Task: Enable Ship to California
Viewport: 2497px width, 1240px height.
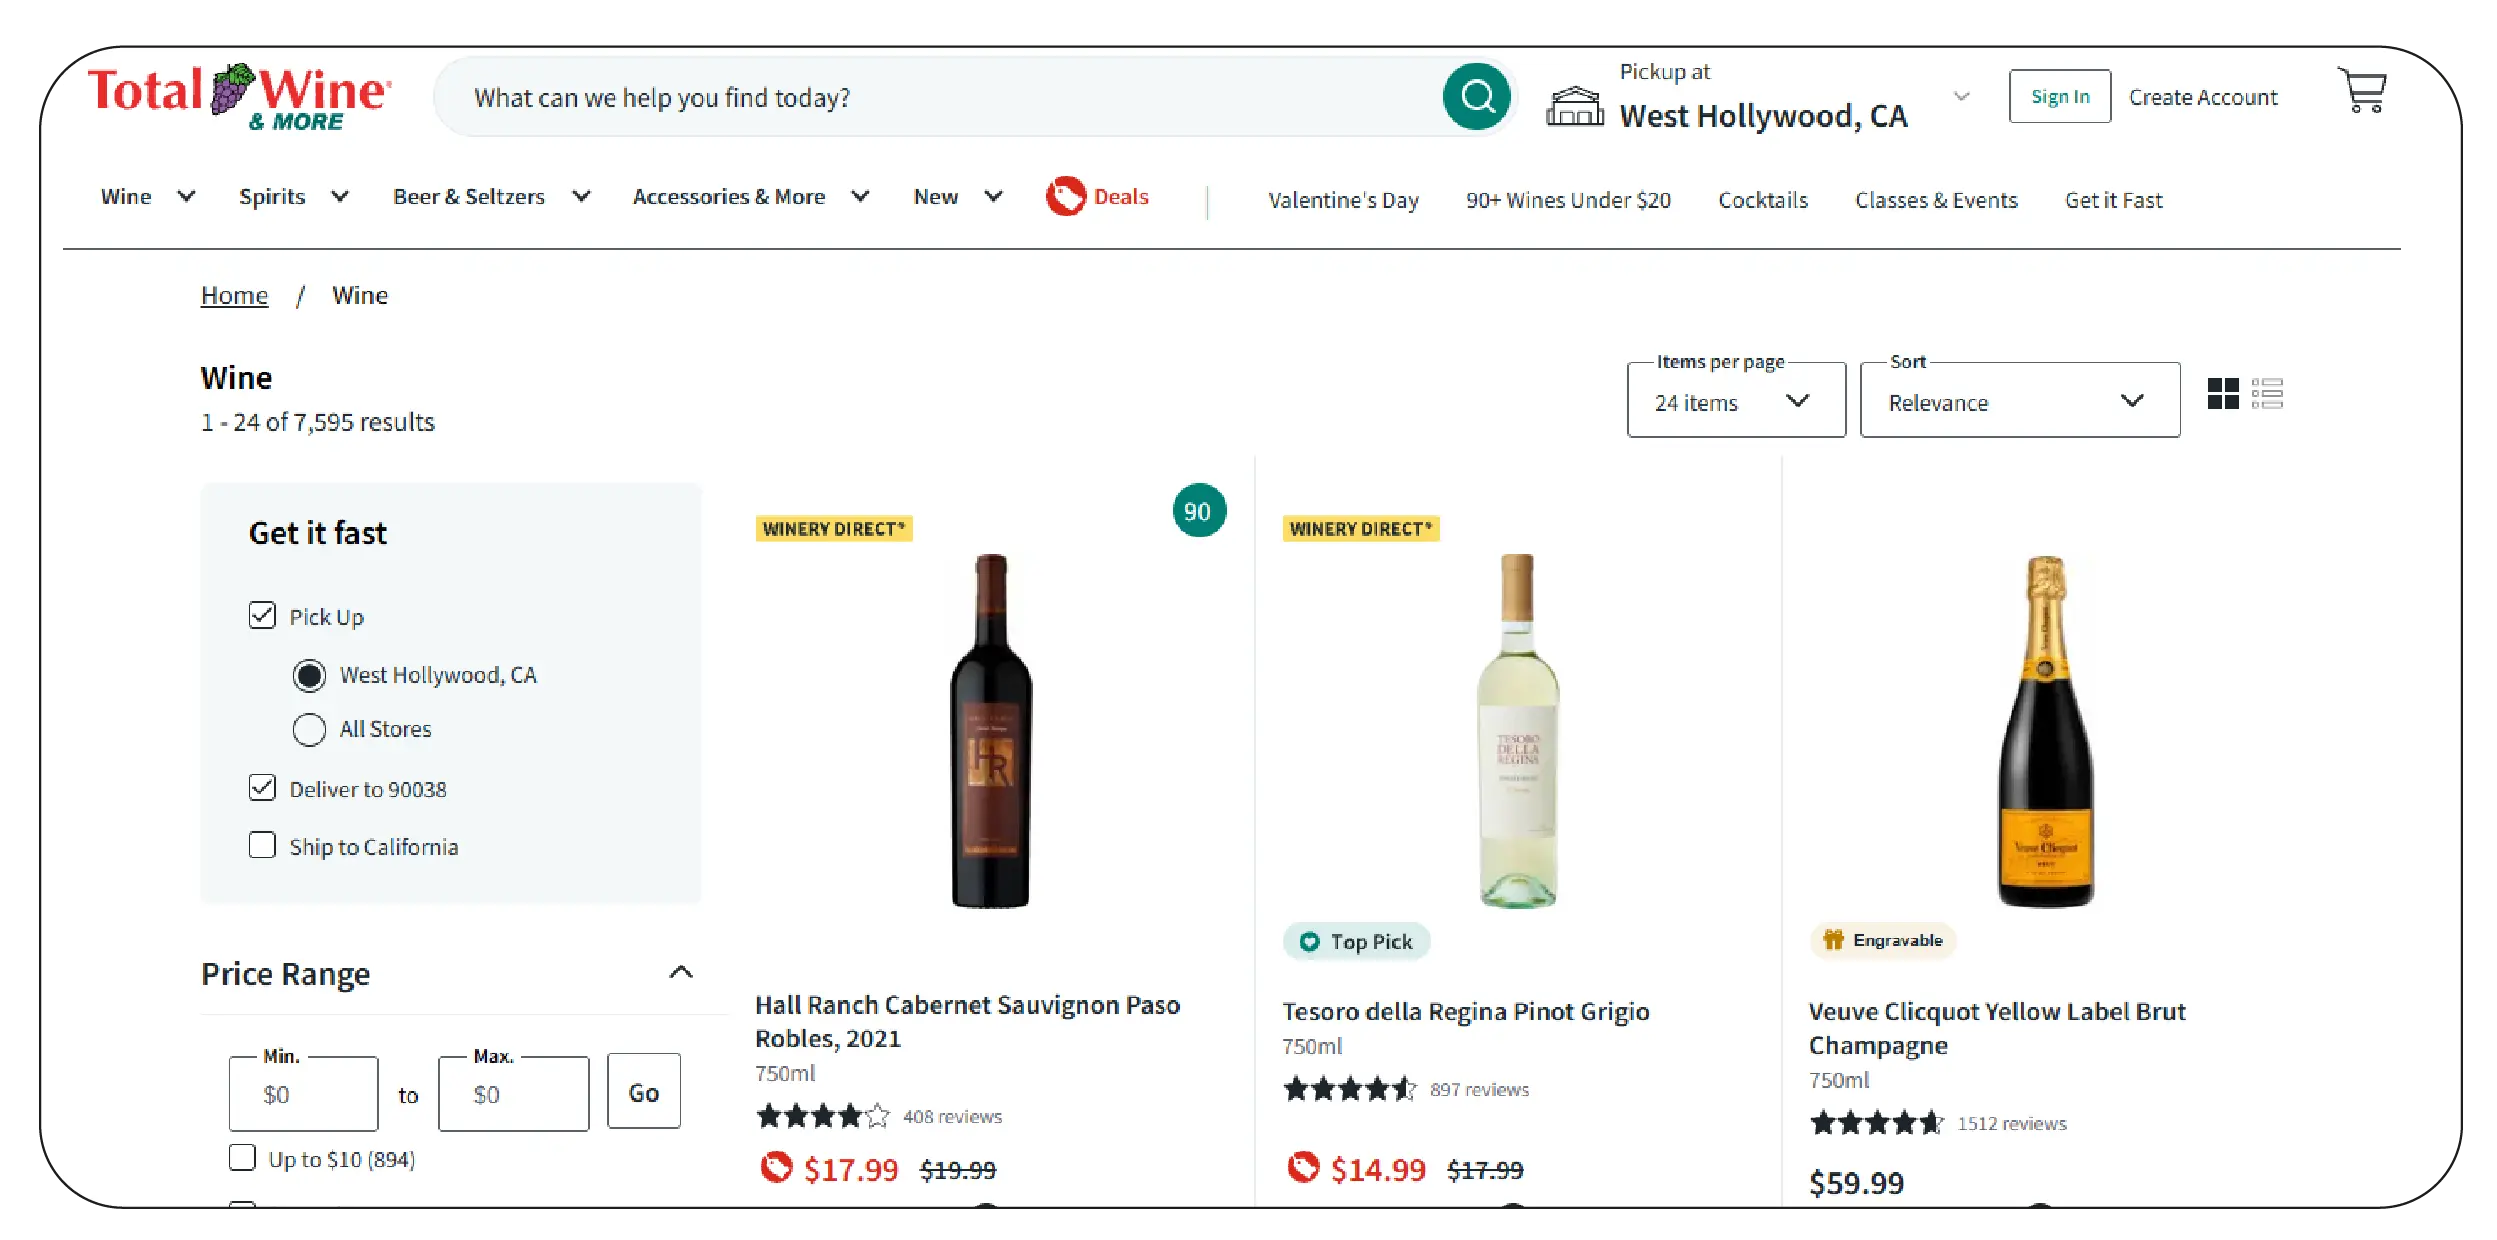Action: pyautogui.click(x=261, y=845)
